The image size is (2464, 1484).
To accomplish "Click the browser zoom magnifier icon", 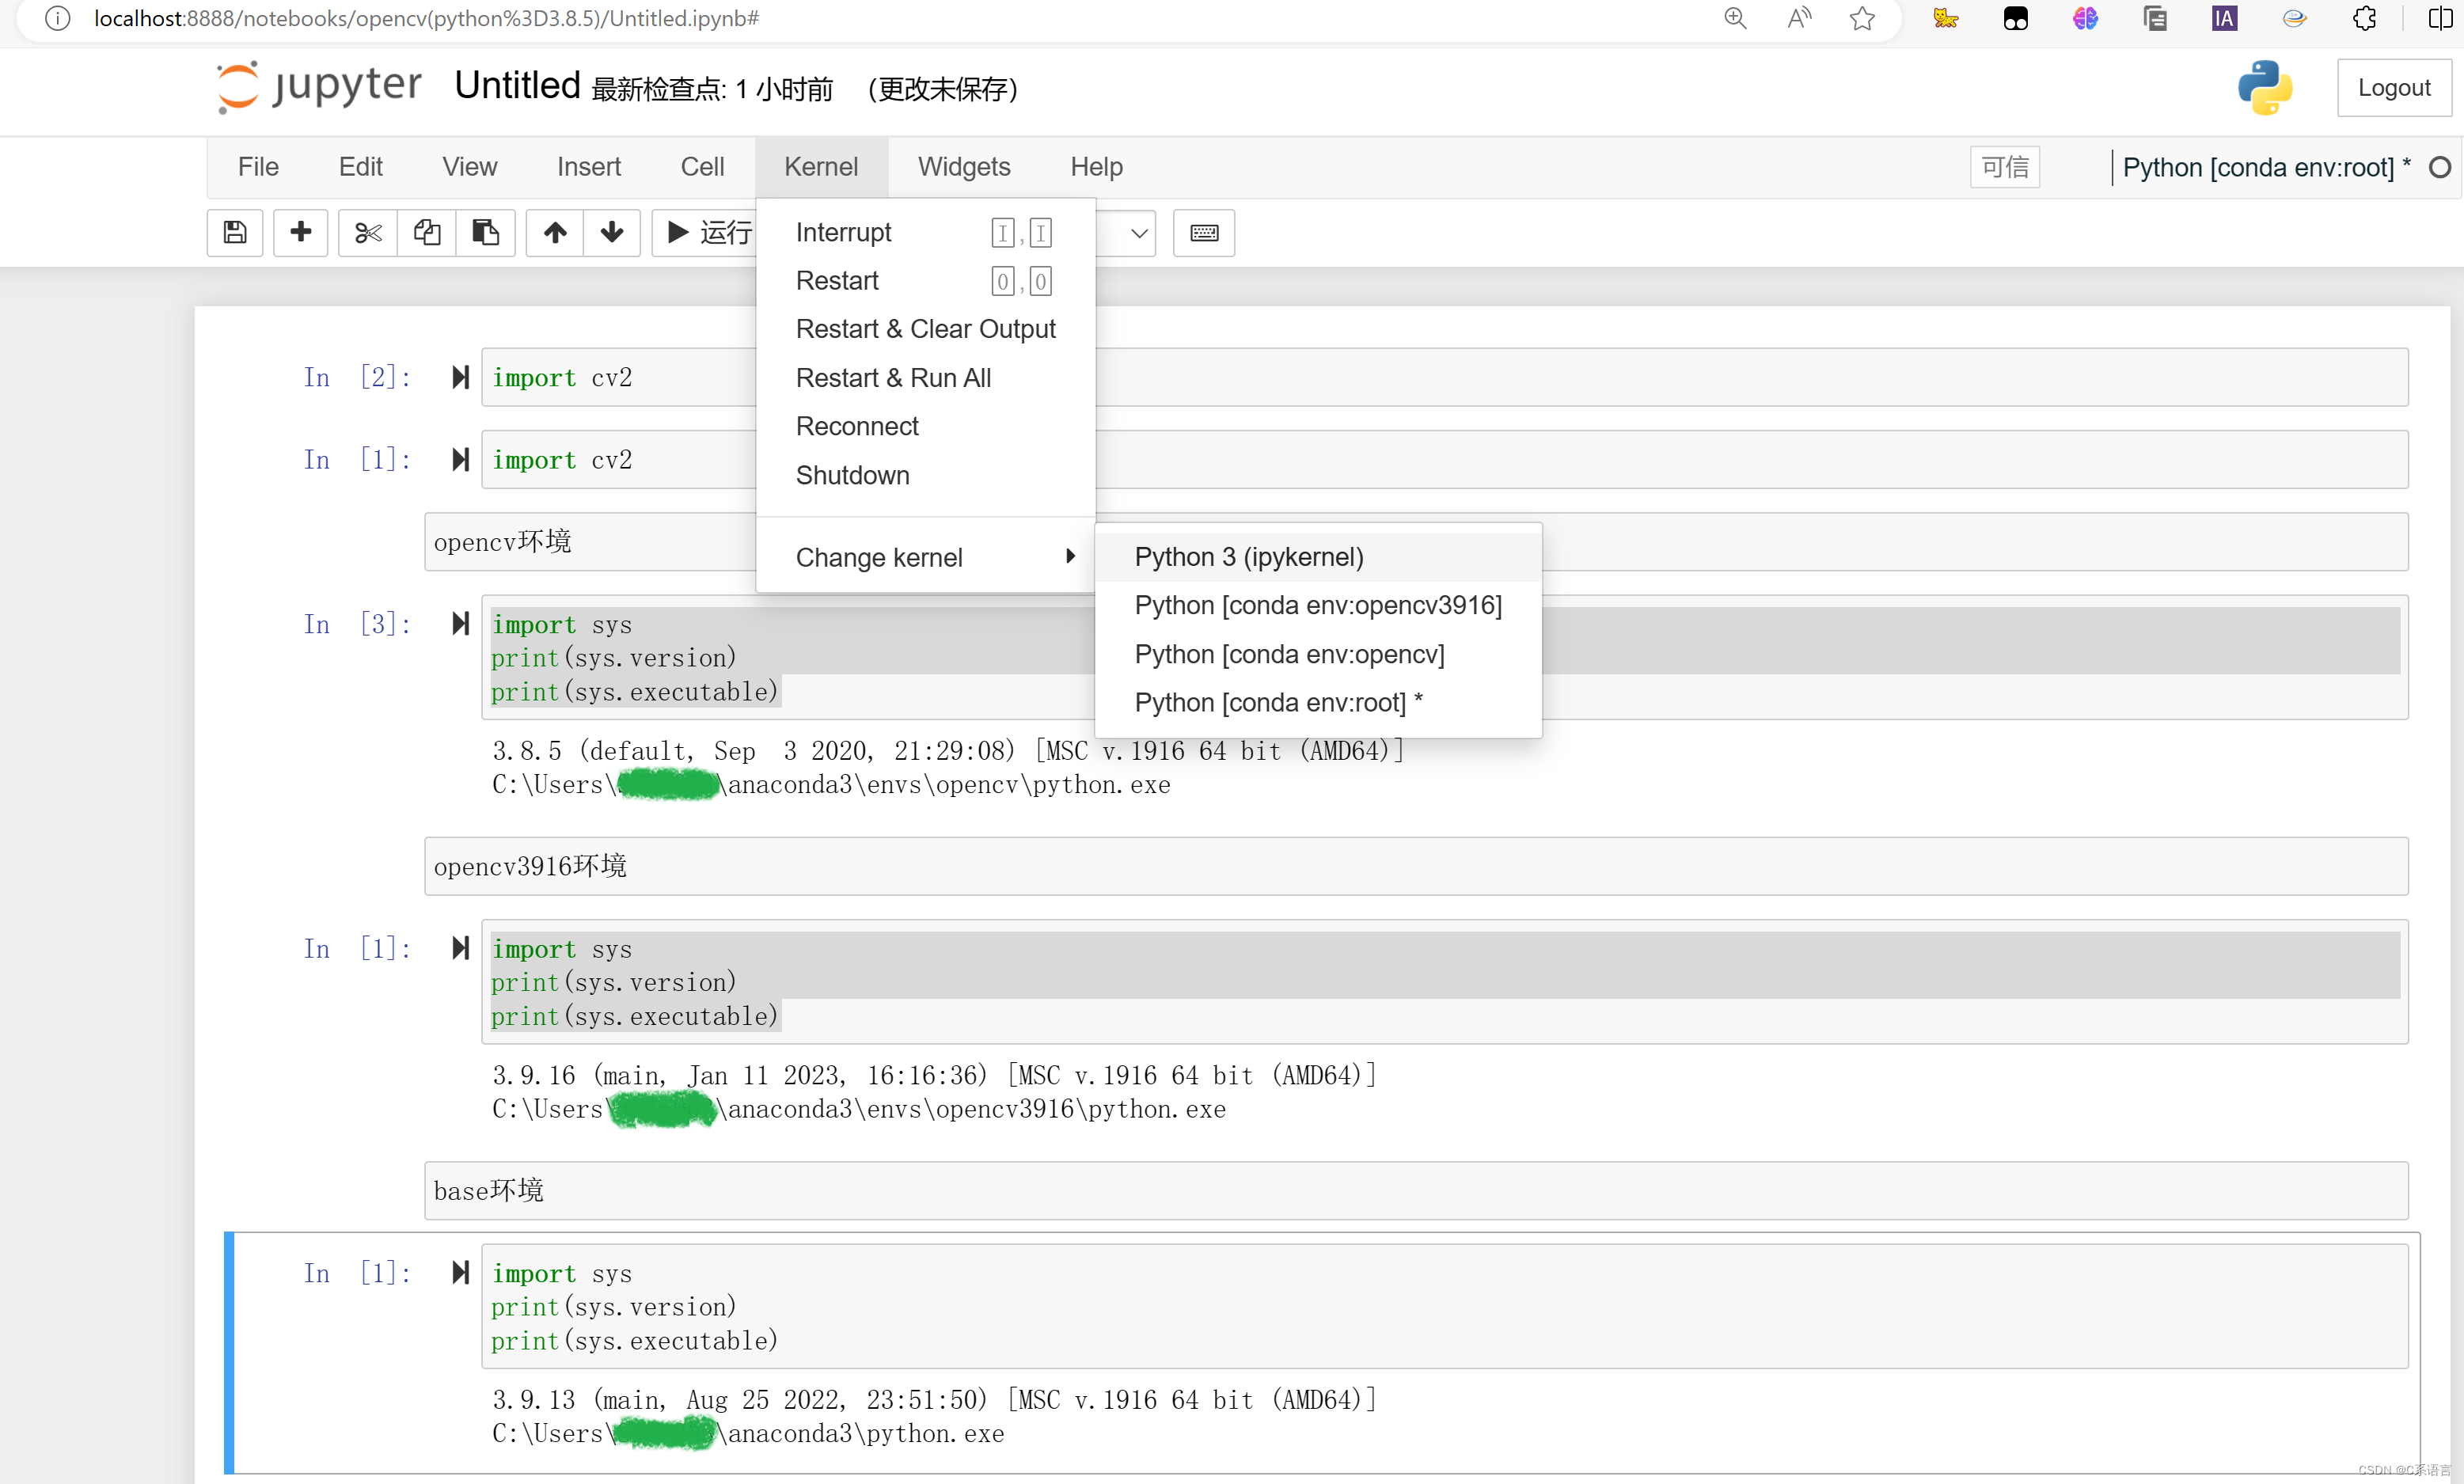I will point(1735,18).
